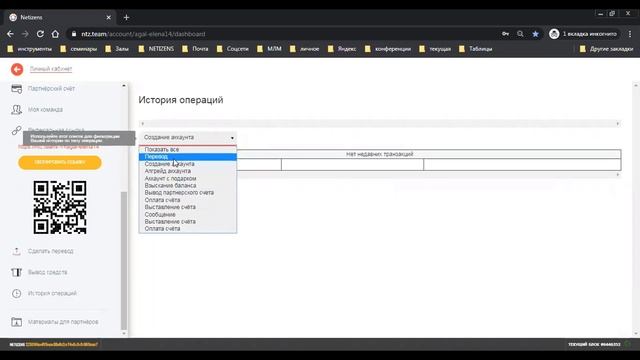Open Партнерский счет in sidebar
This screenshot has width=640, height=360.
51,89
